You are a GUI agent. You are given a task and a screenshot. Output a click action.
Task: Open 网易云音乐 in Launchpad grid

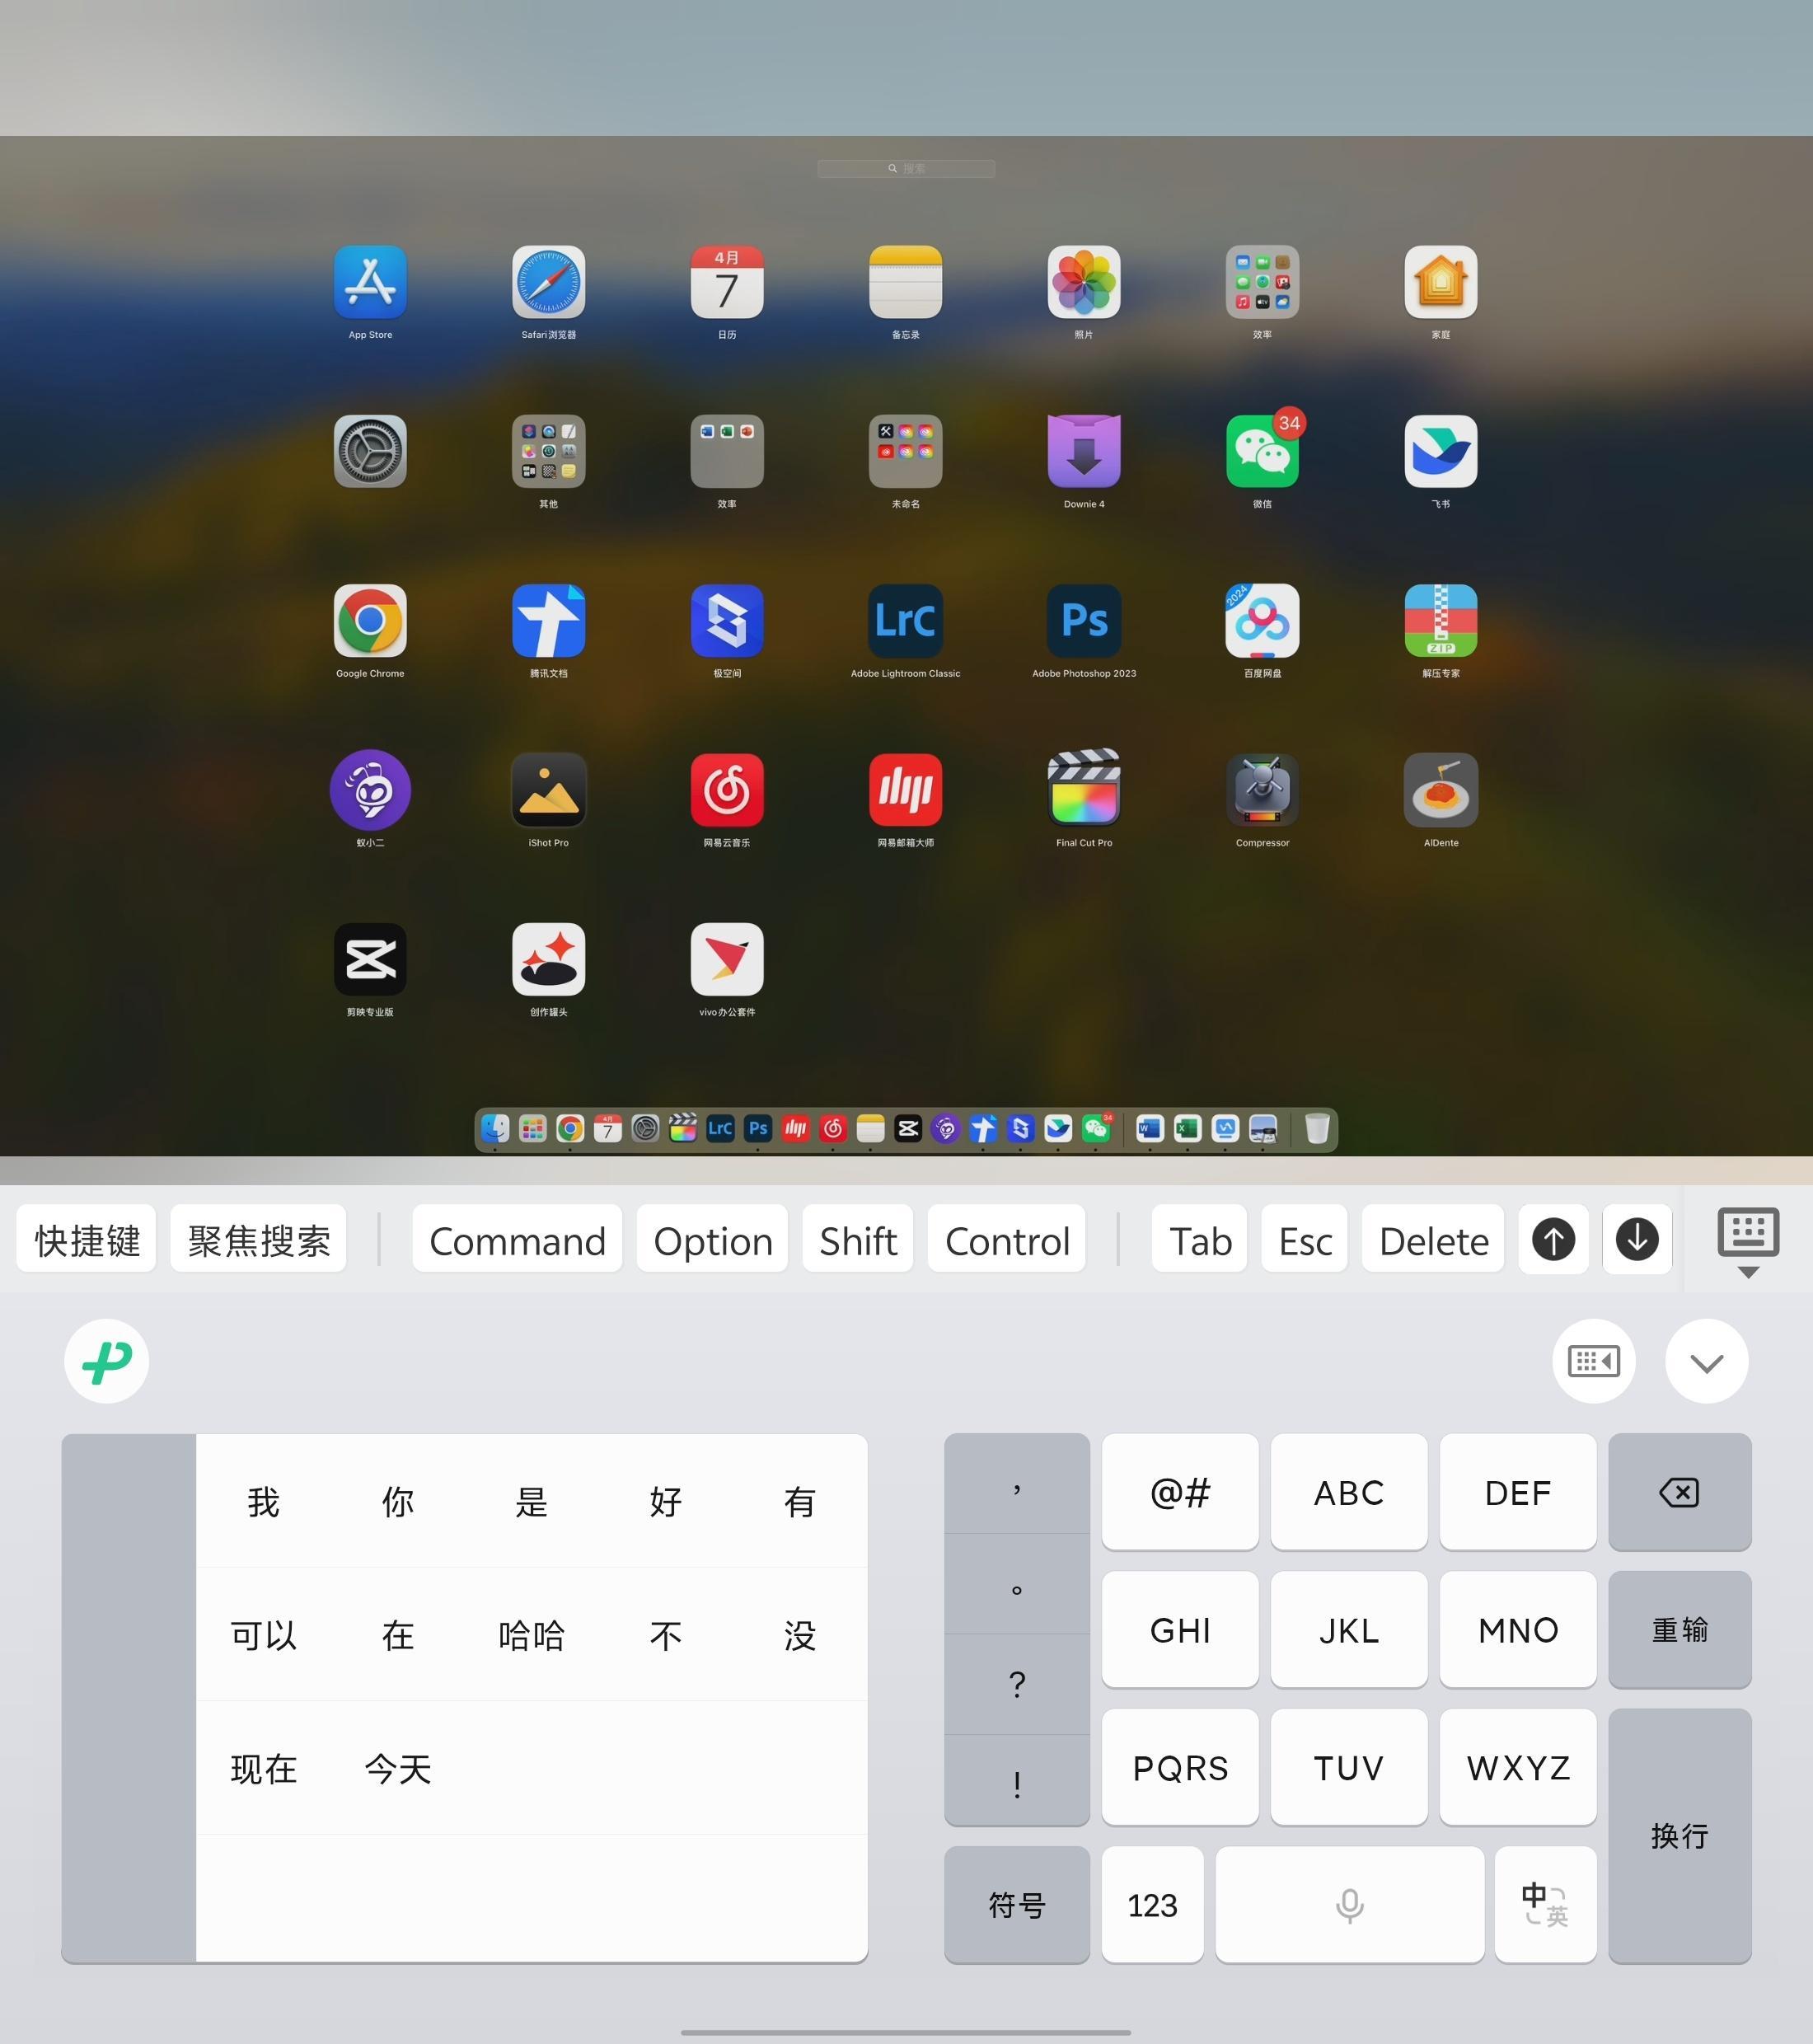pos(727,789)
